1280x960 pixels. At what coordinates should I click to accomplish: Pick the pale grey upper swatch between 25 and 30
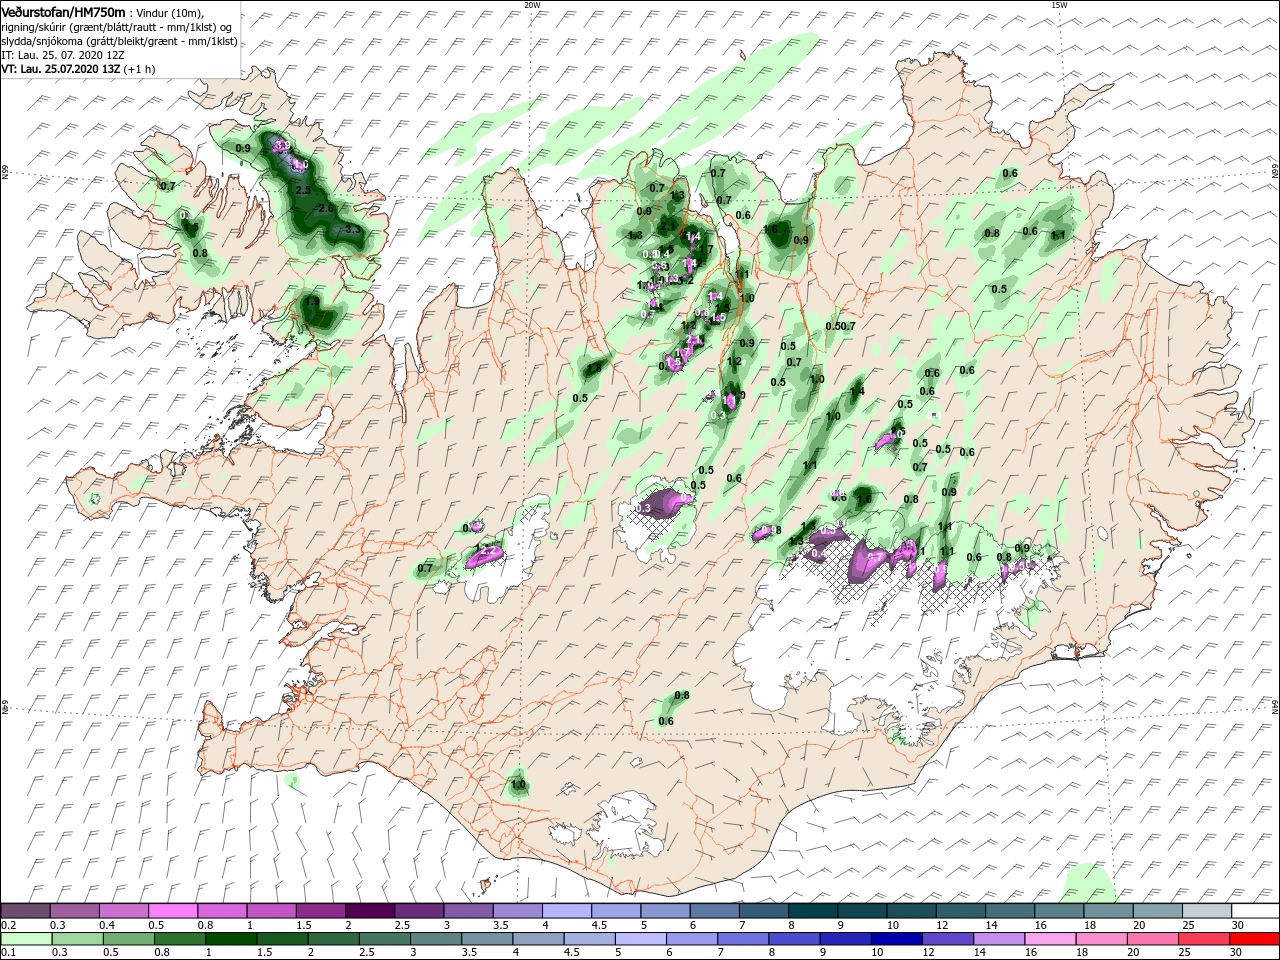click(1206, 911)
